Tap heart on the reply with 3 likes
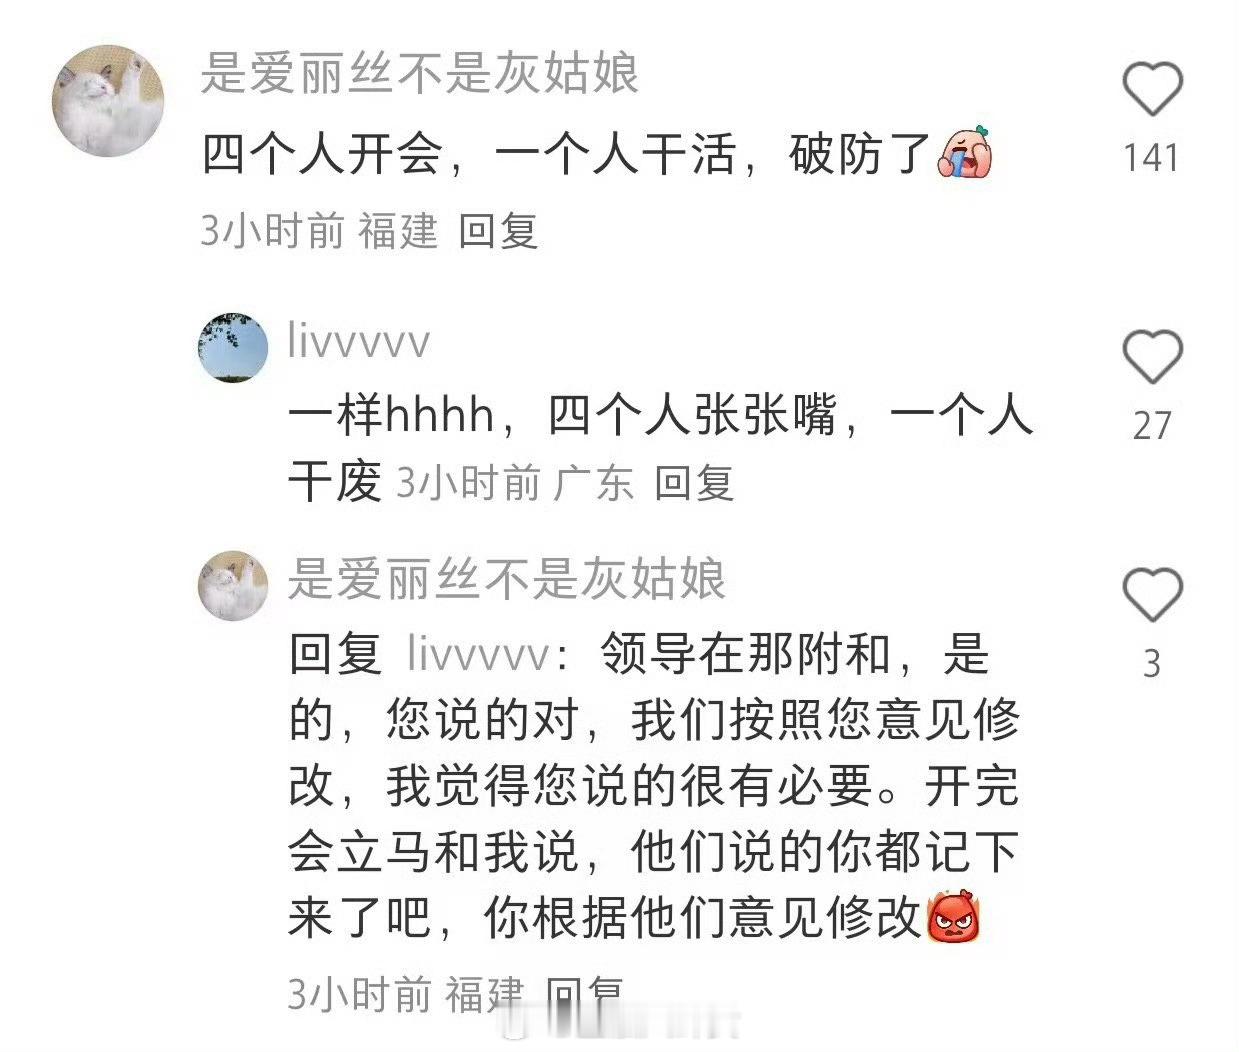This screenshot has width=1239, height=1052. [x=1152, y=594]
